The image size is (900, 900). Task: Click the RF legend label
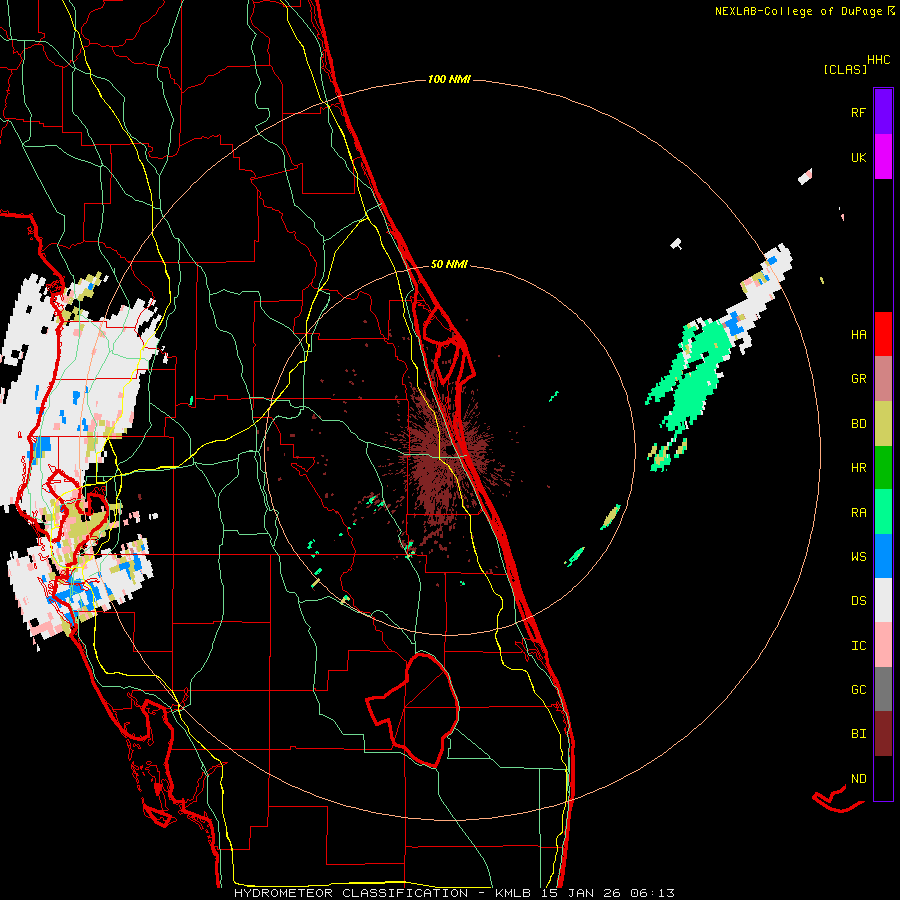[x=858, y=112]
